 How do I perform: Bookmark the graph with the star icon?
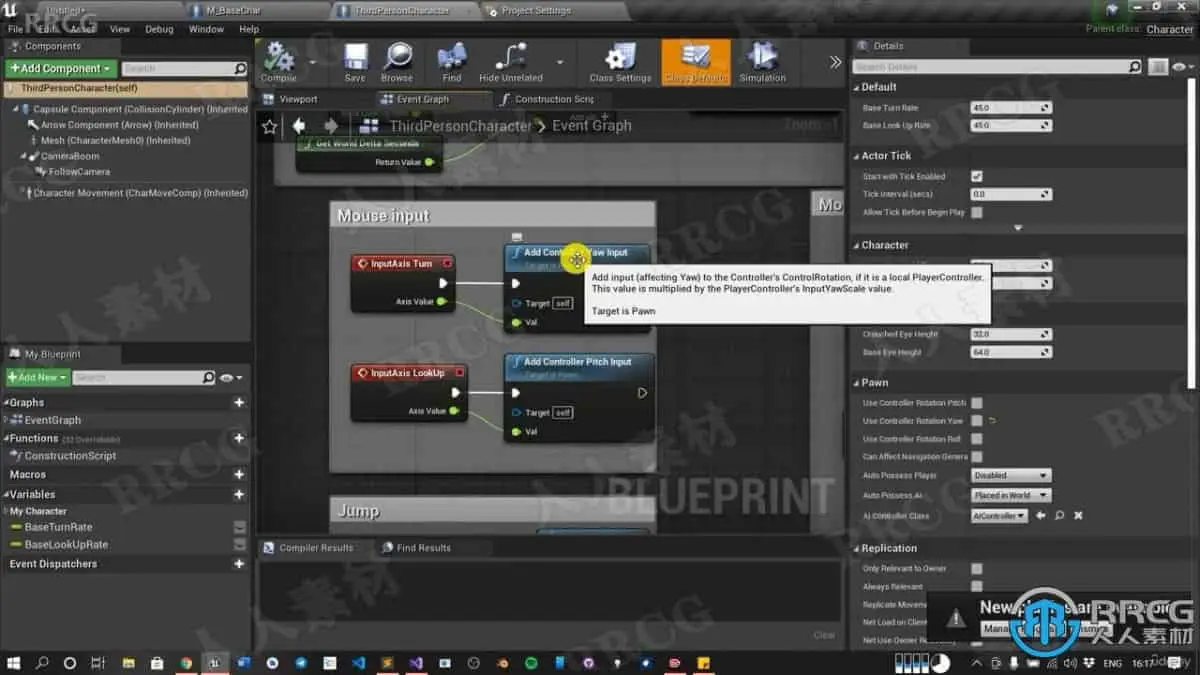(x=269, y=126)
